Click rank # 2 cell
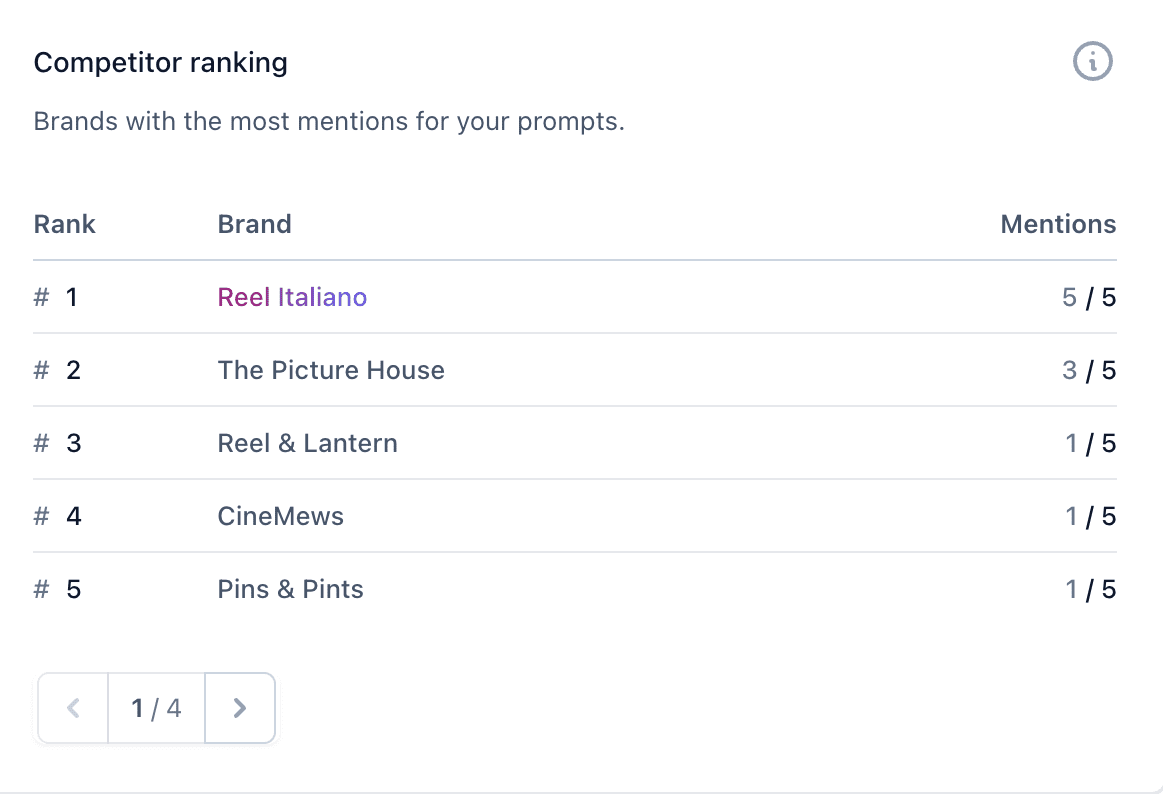The image size is (1163, 794). coord(56,370)
